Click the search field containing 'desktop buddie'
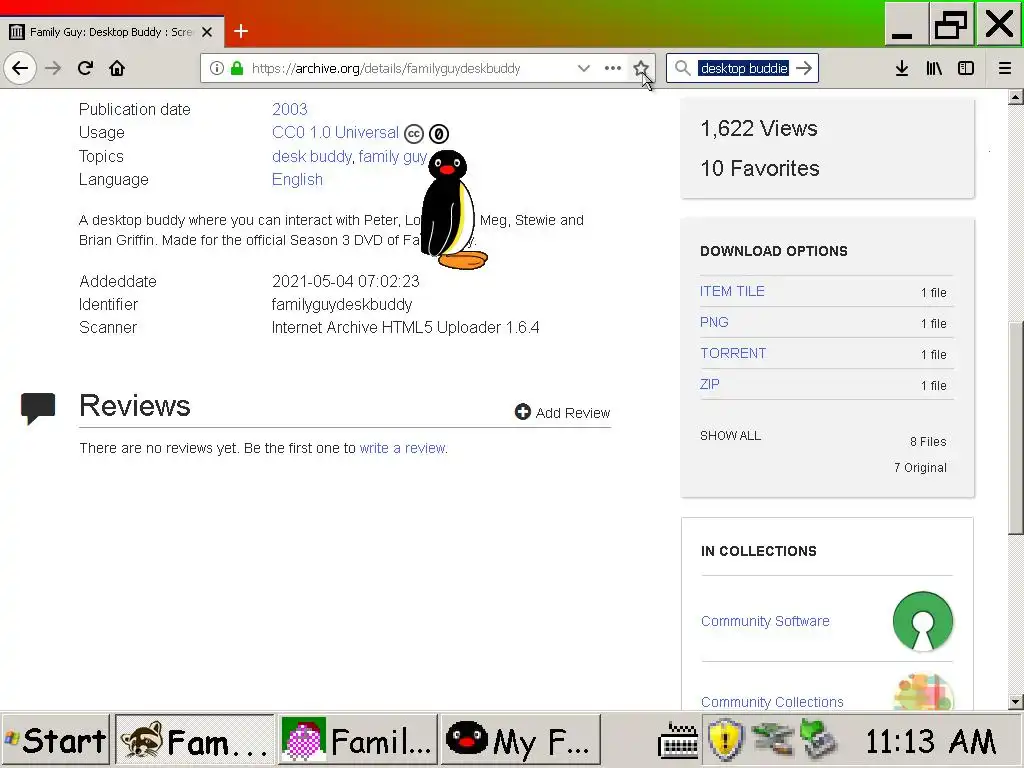The height and width of the screenshot is (768, 1024). (744, 68)
